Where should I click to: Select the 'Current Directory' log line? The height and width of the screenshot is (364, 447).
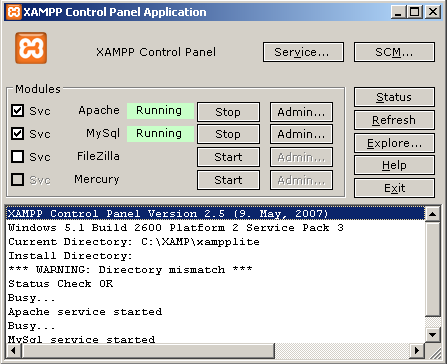point(216,242)
